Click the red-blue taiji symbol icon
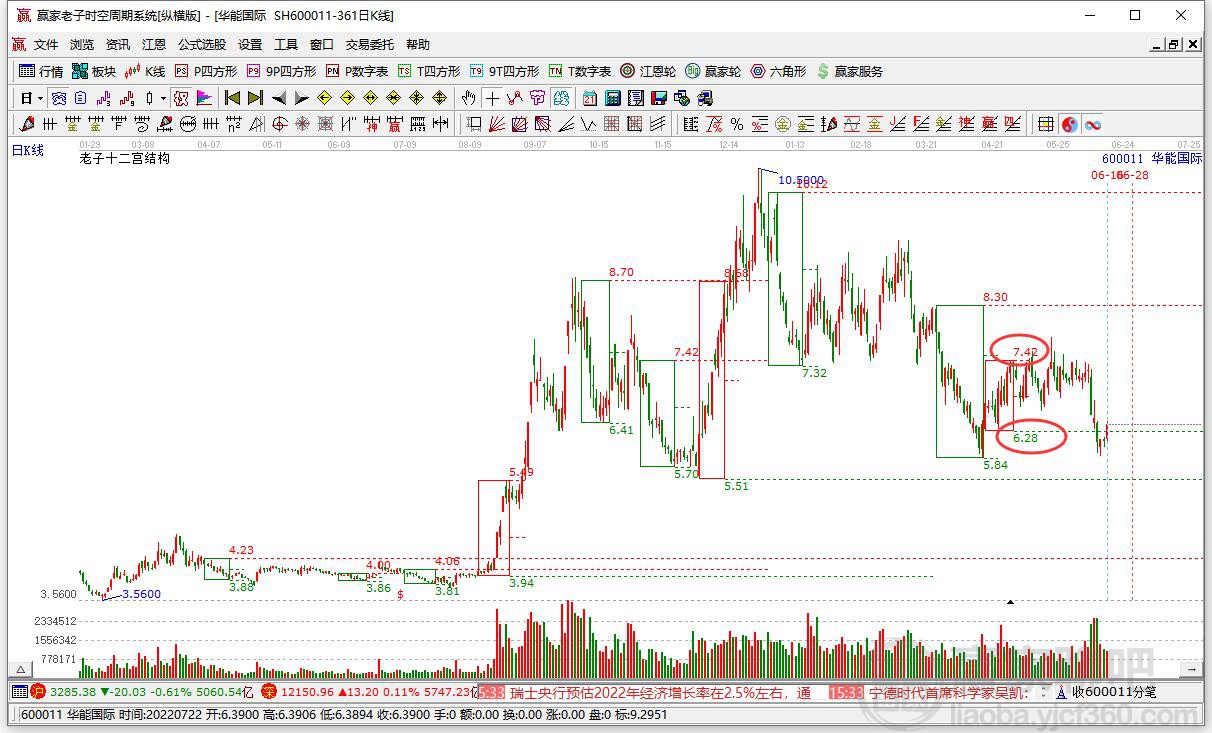1212x733 pixels. point(1070,124)
